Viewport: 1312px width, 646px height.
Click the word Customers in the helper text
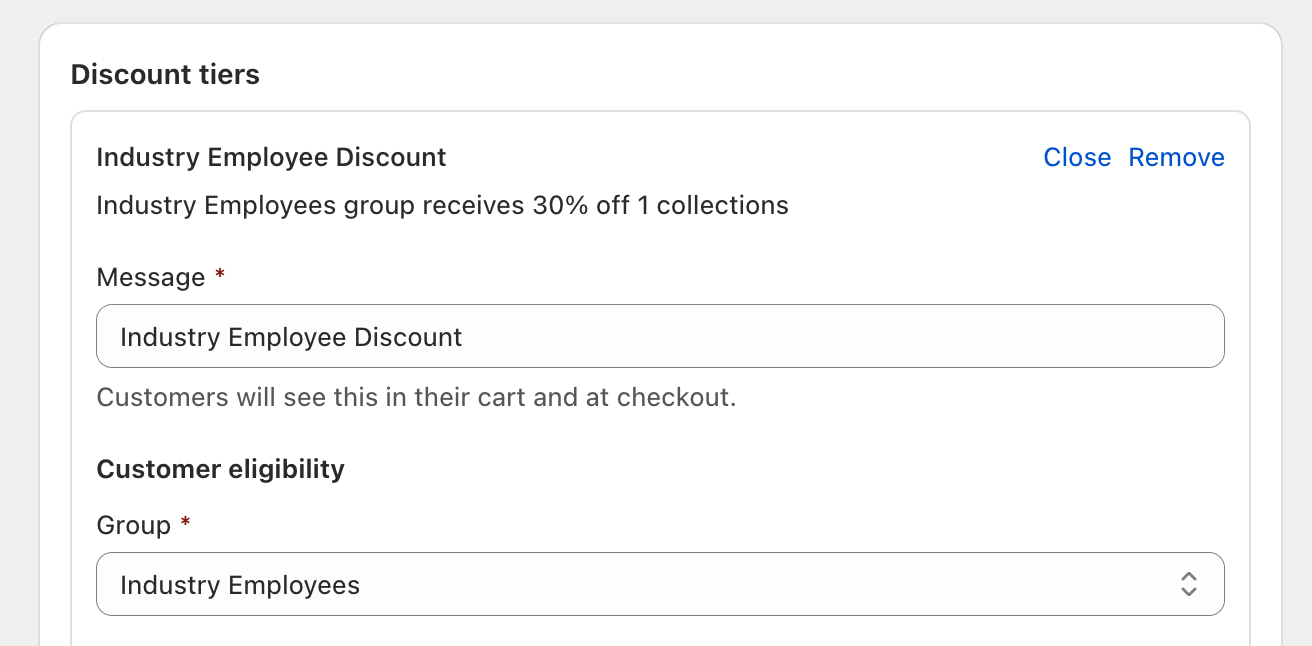click(162, 397)
